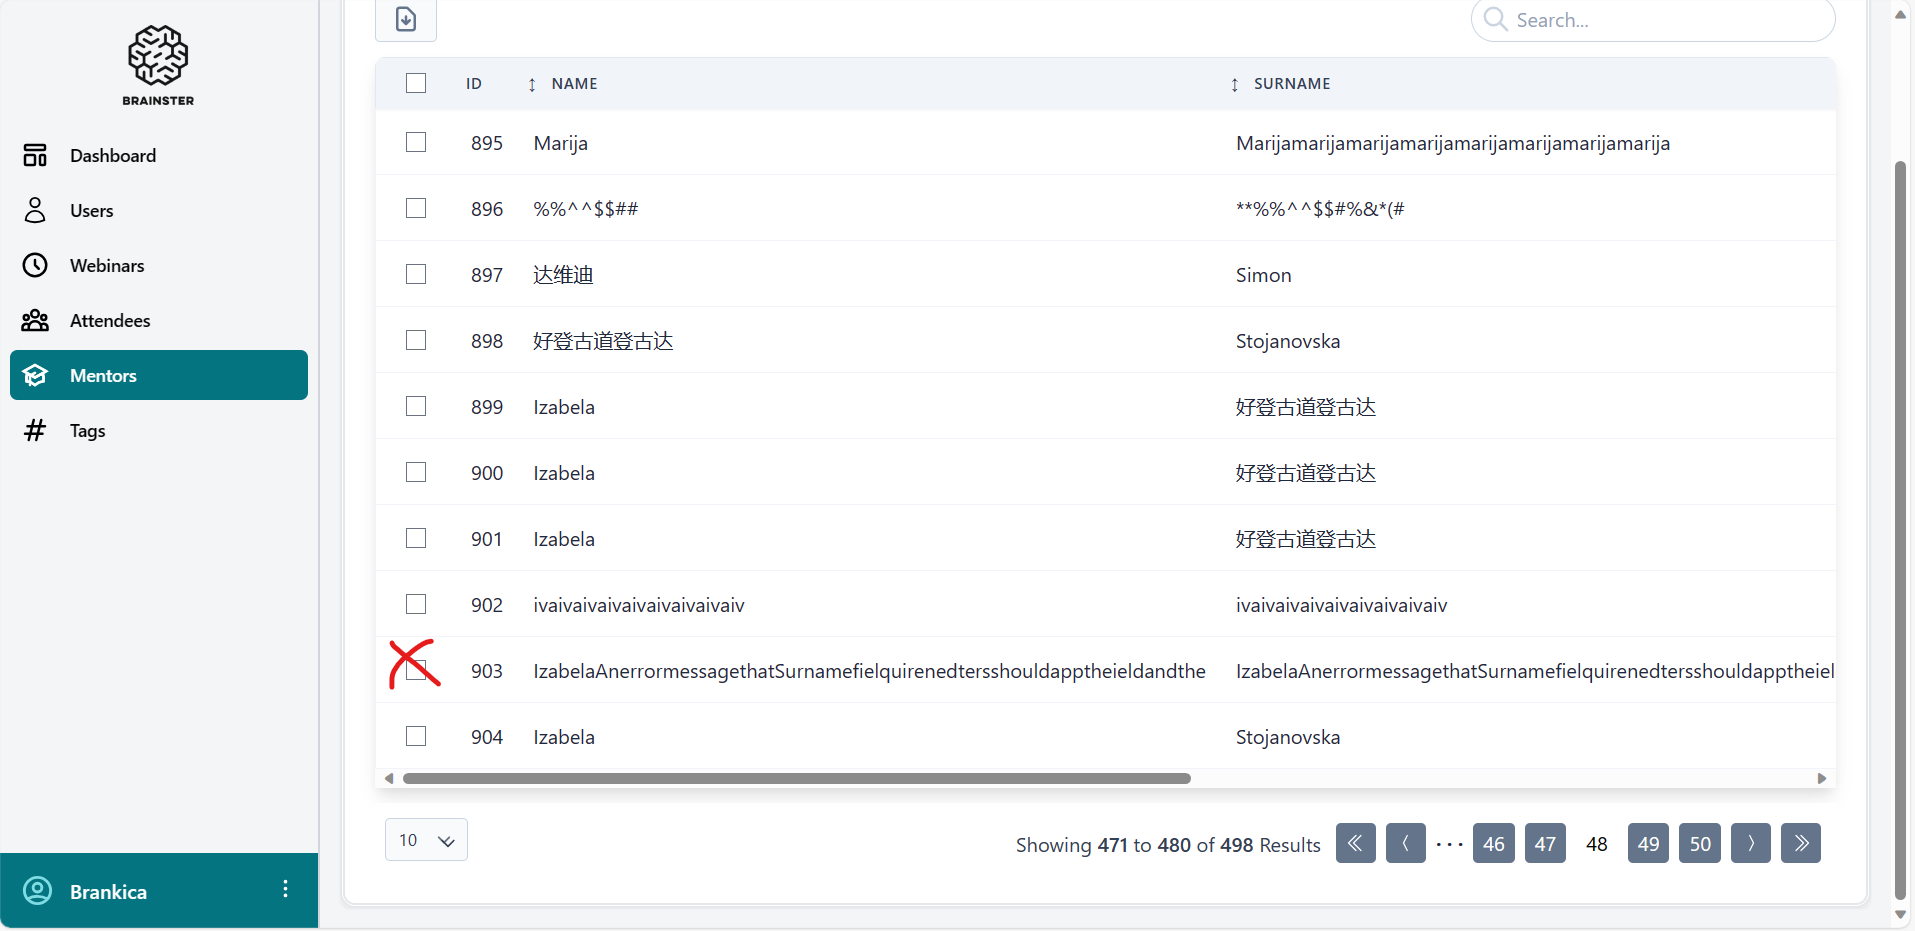Navigate to Webinars in sidebar
Viewport: 1915px width, 931px height.
(x=107, y=266)
